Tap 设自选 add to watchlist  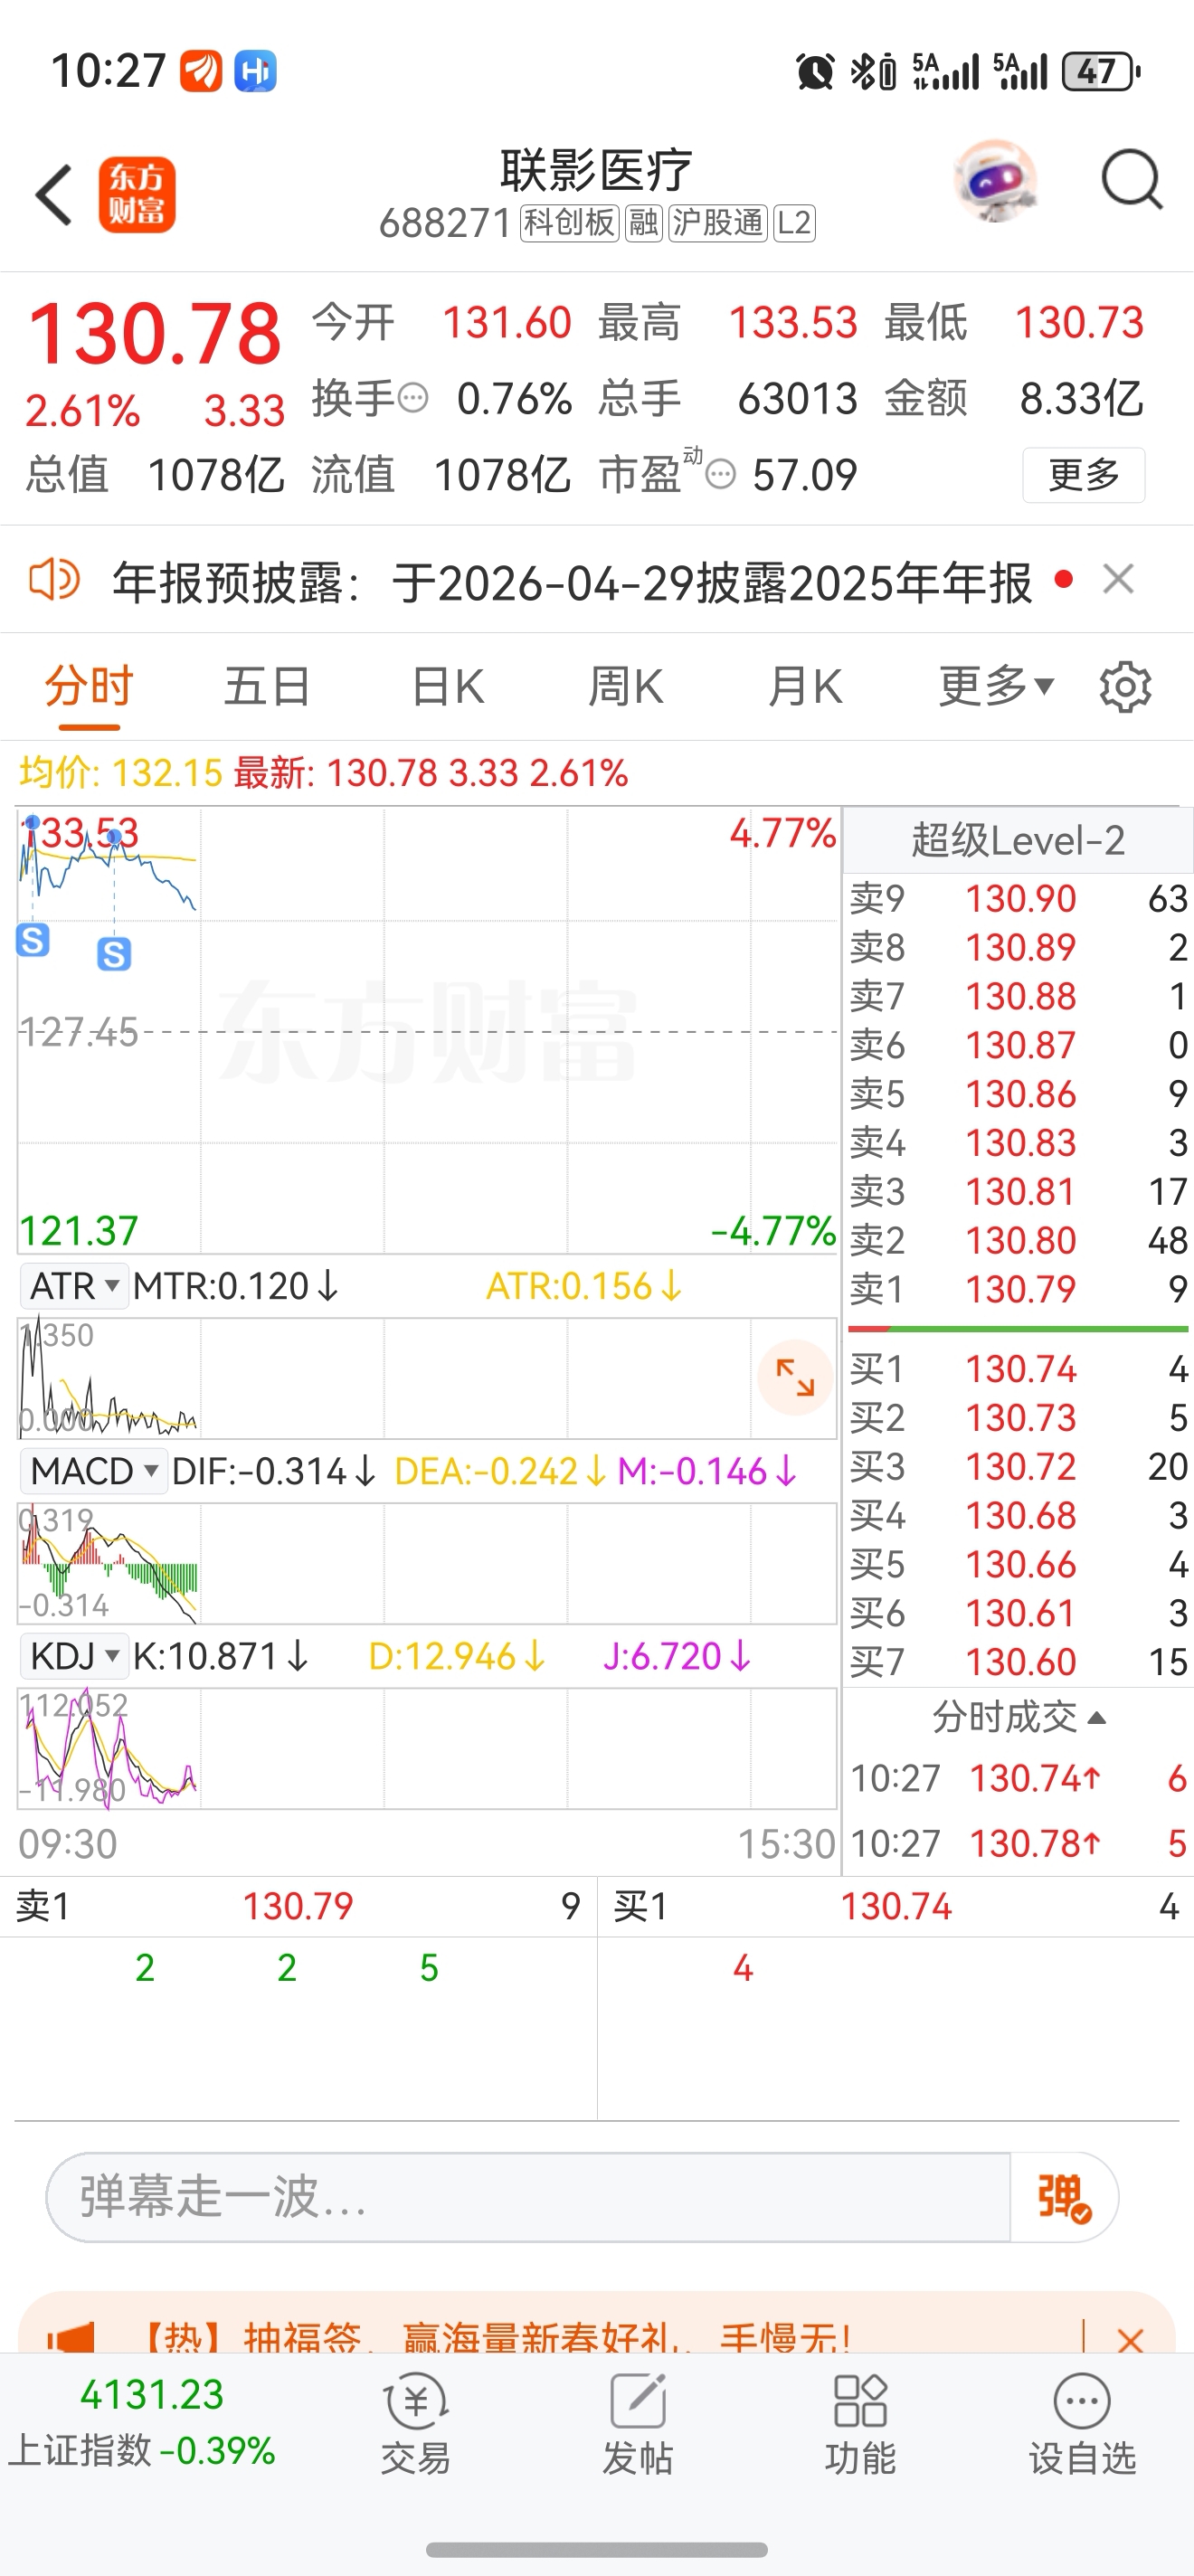coord(1082,2424)
